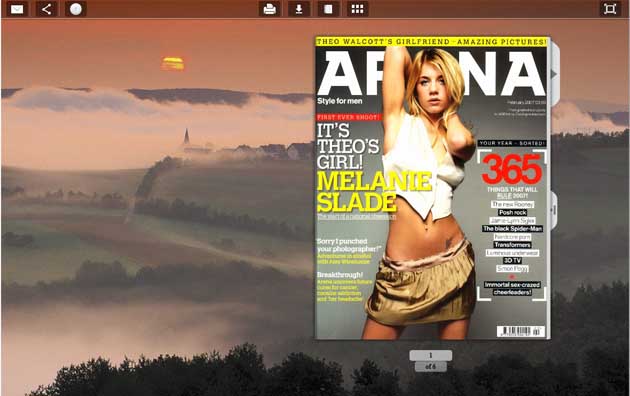Download the magazine with download arrow
Image resolution: width=630 pixels, height=396 pixels.
(299, 9)
